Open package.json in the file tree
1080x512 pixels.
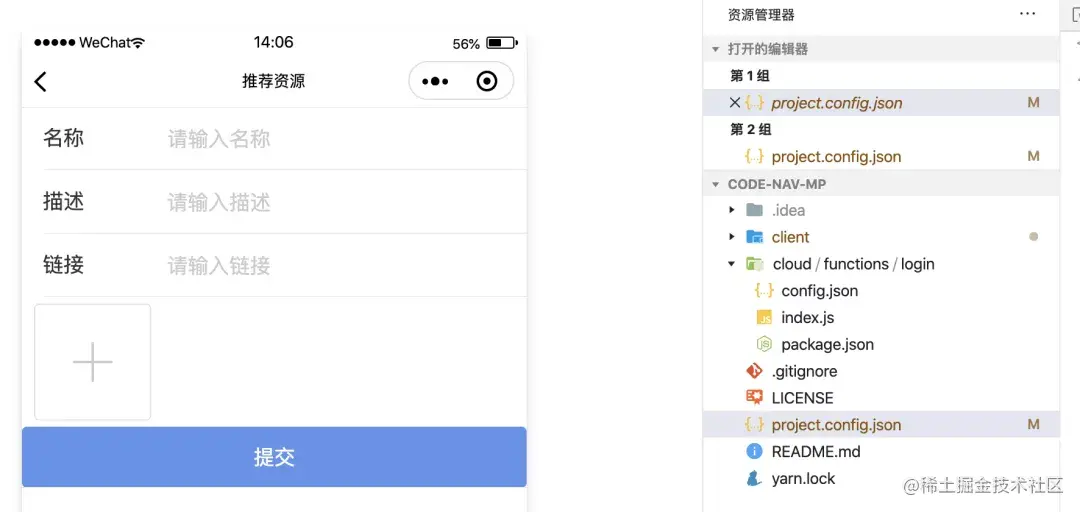[827, 344]
